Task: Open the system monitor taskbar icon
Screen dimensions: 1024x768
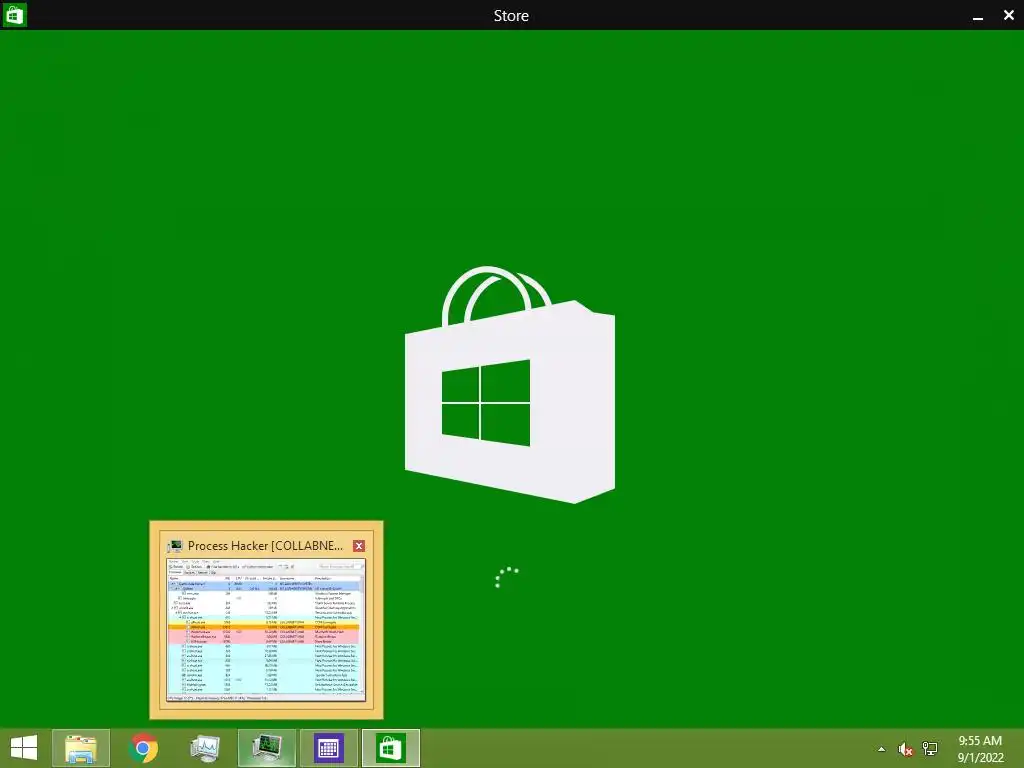Action: 204,748
